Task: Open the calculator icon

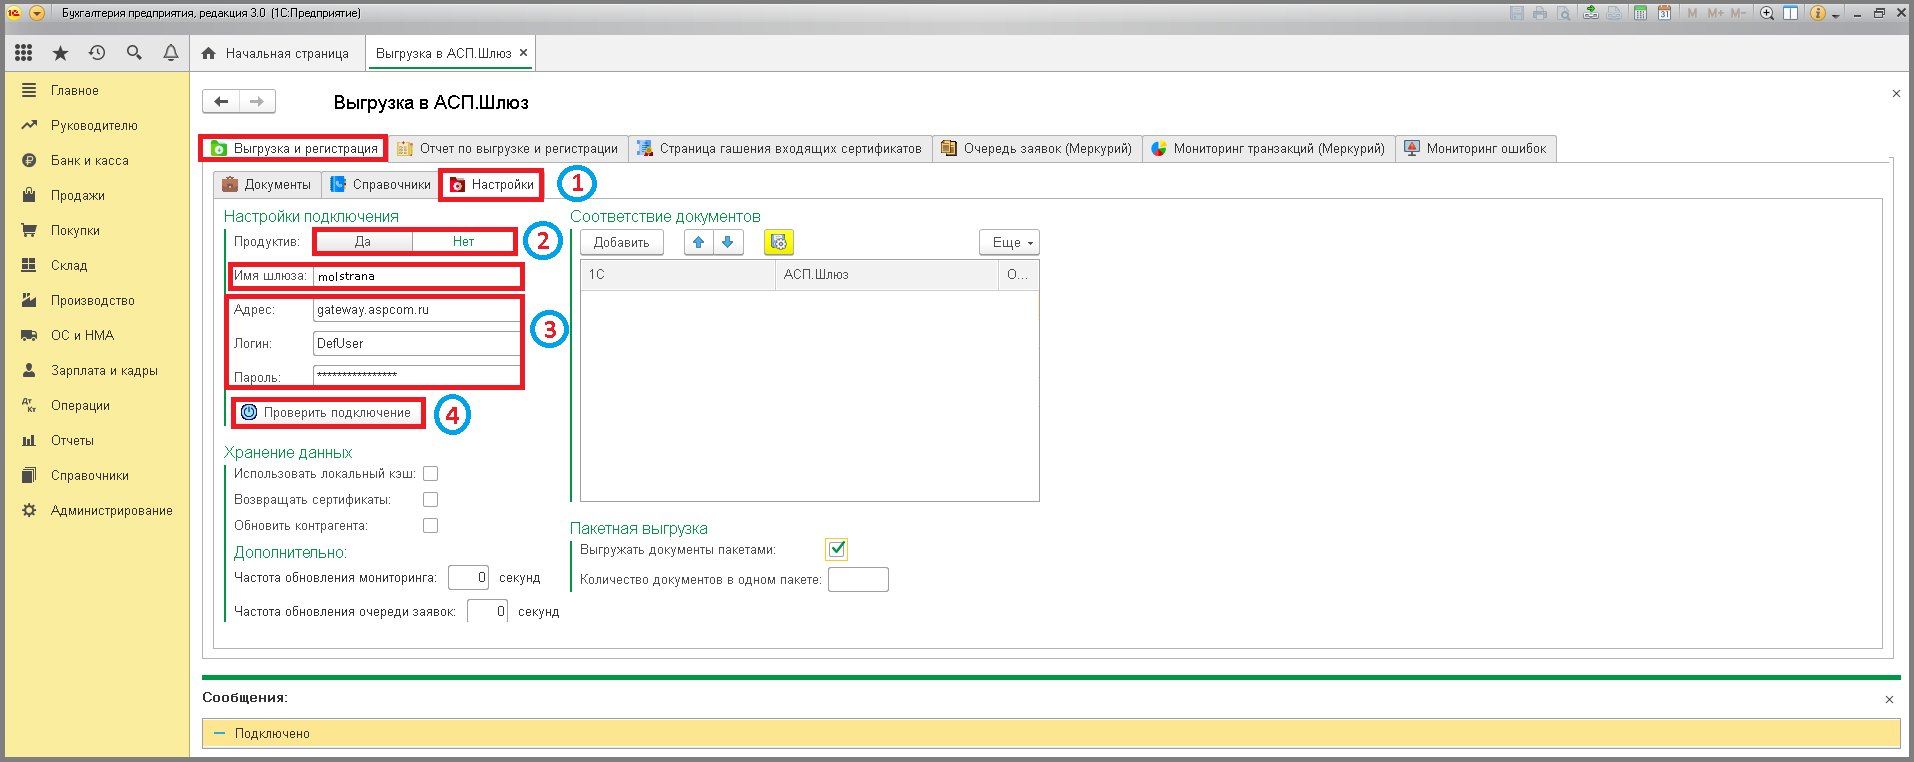Action: tap(1640, 13)
